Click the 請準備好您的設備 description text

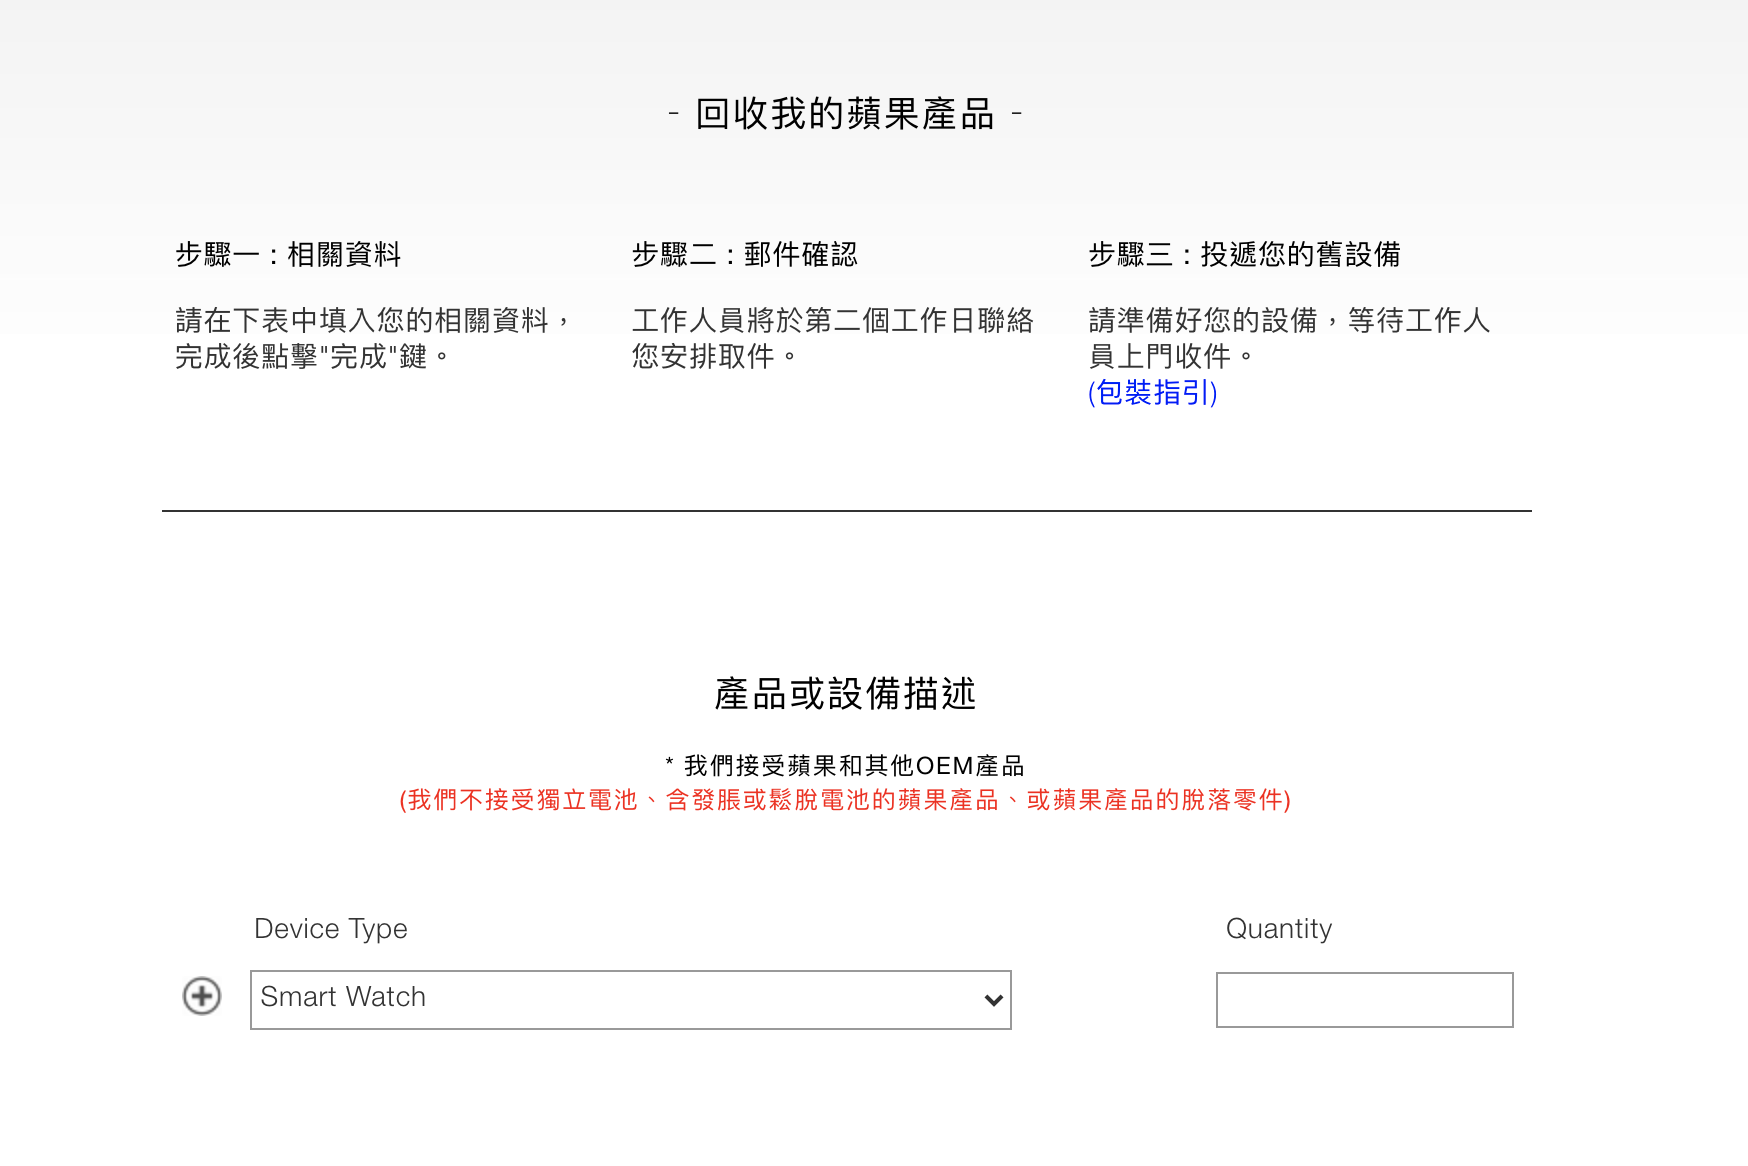1289,338
